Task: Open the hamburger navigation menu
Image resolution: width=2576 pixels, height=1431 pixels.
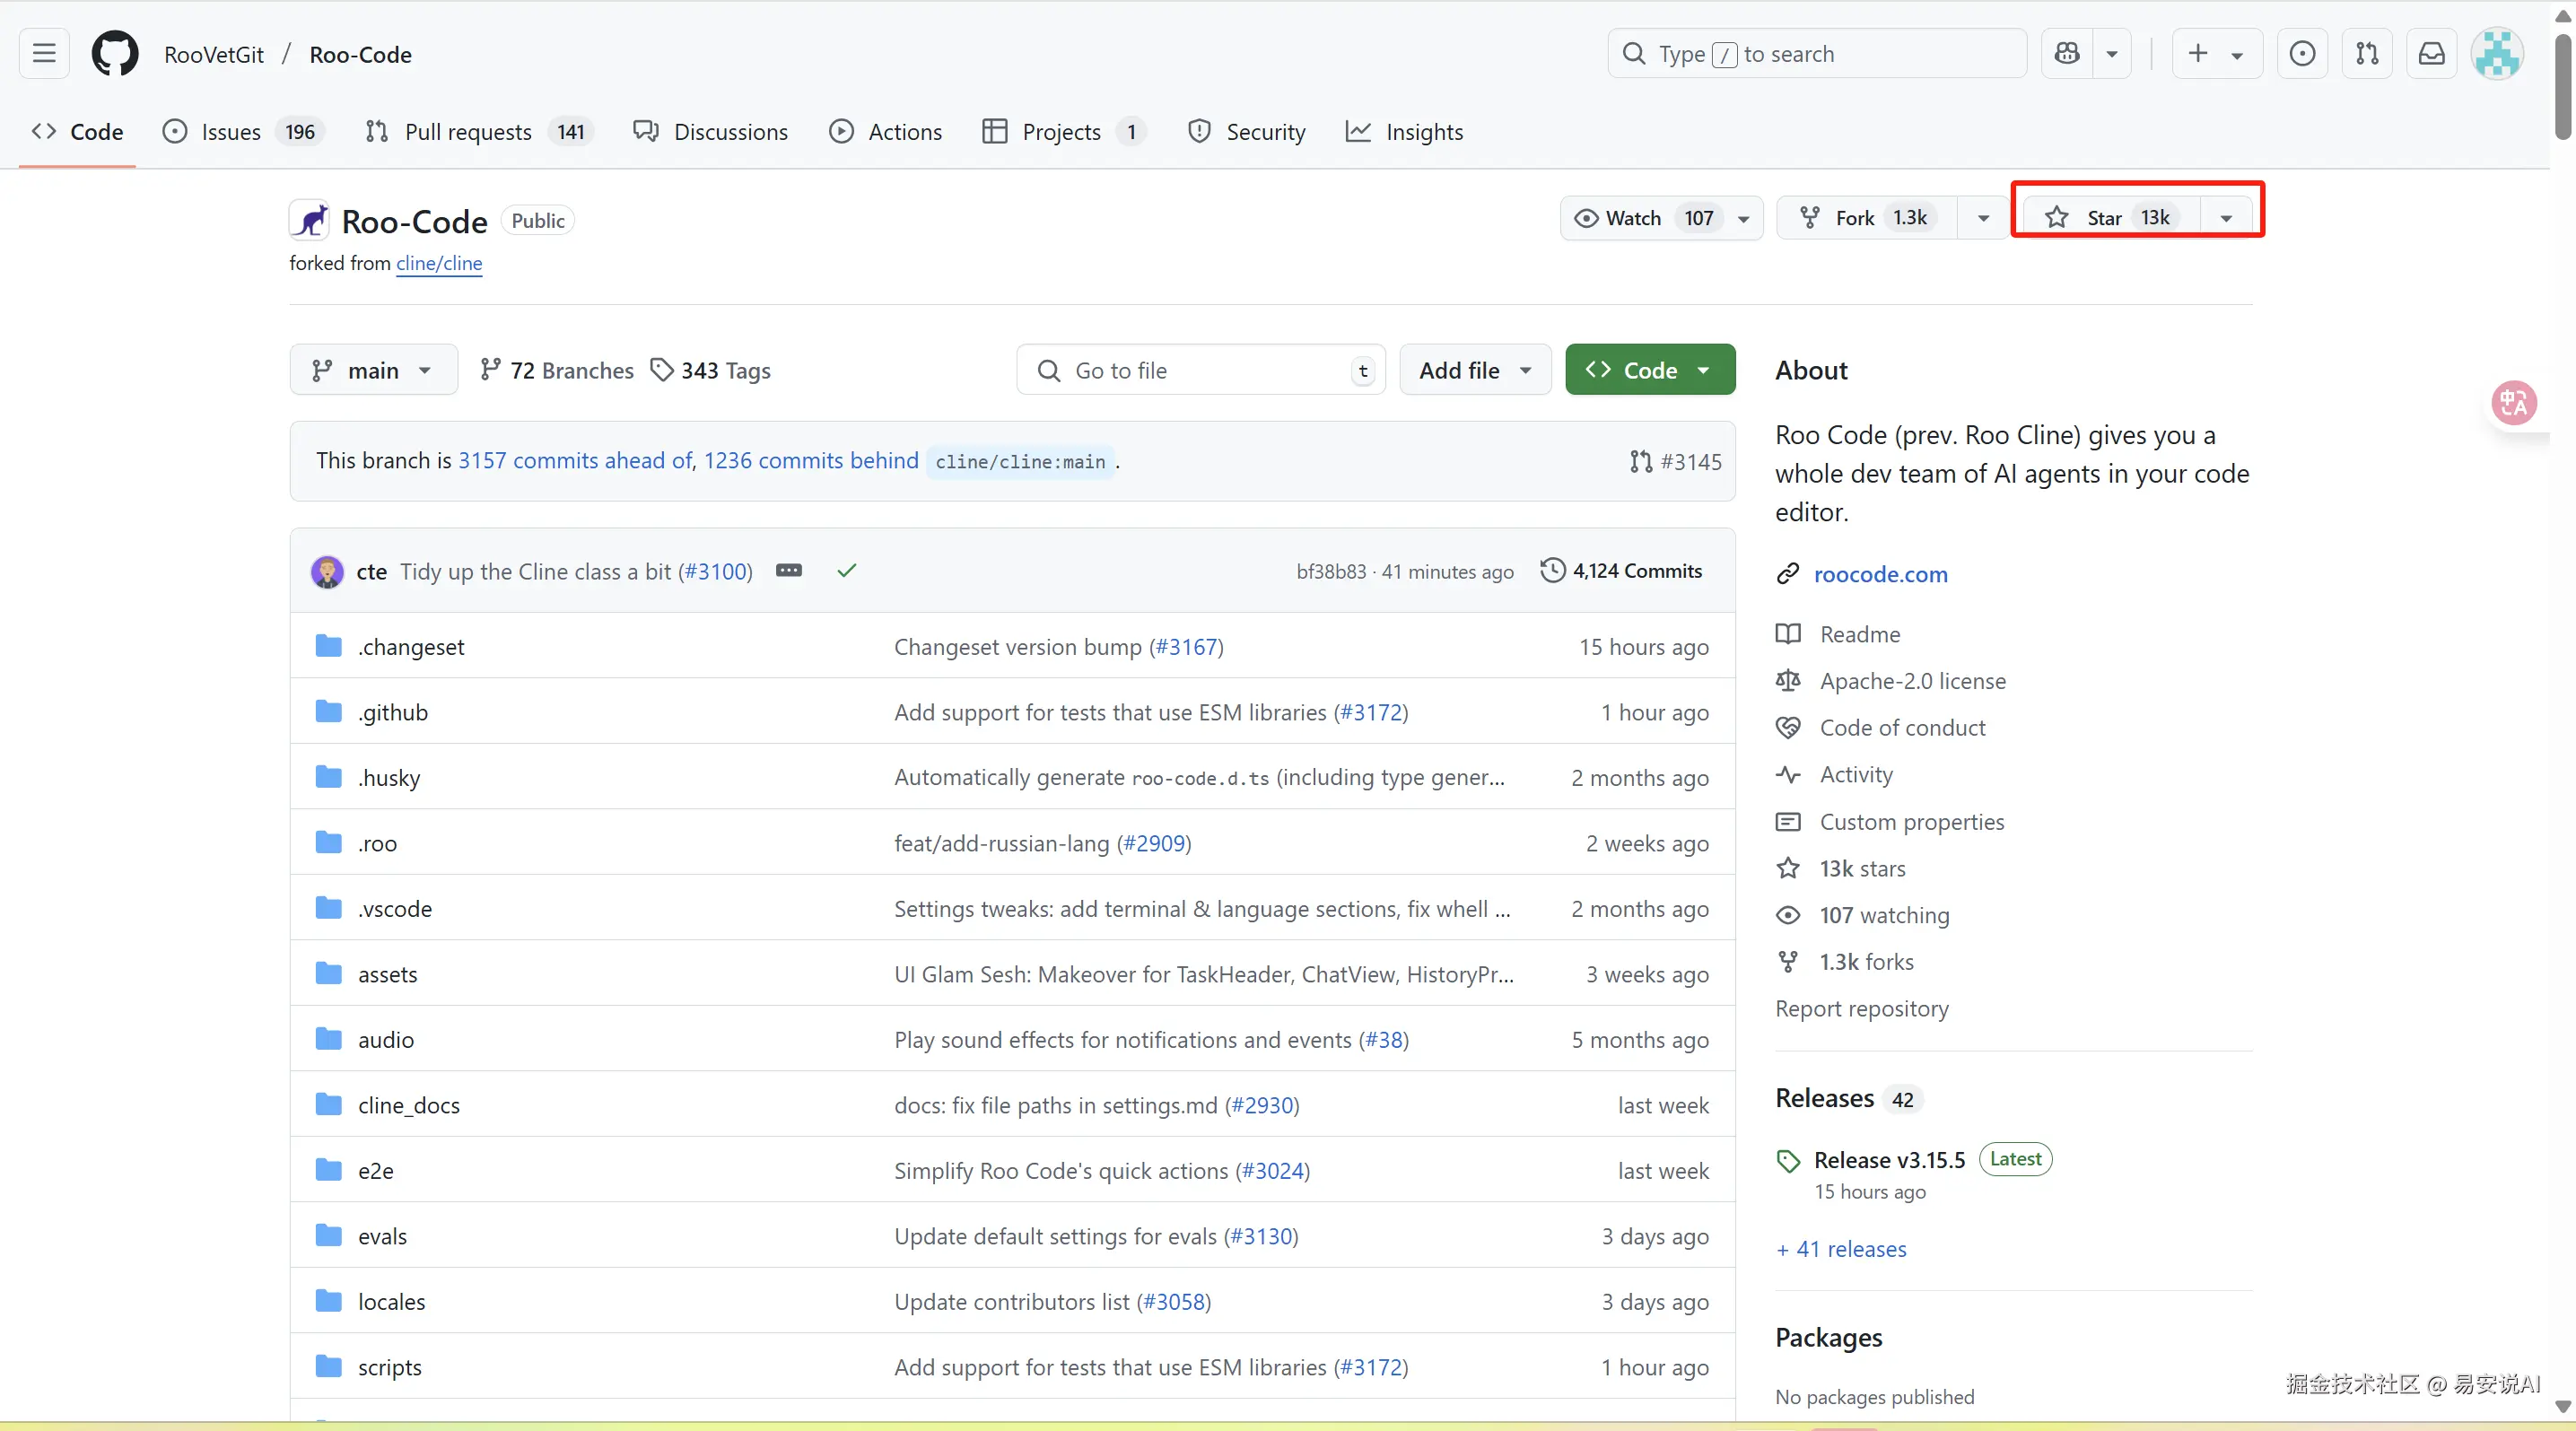Action: point(44,54)
